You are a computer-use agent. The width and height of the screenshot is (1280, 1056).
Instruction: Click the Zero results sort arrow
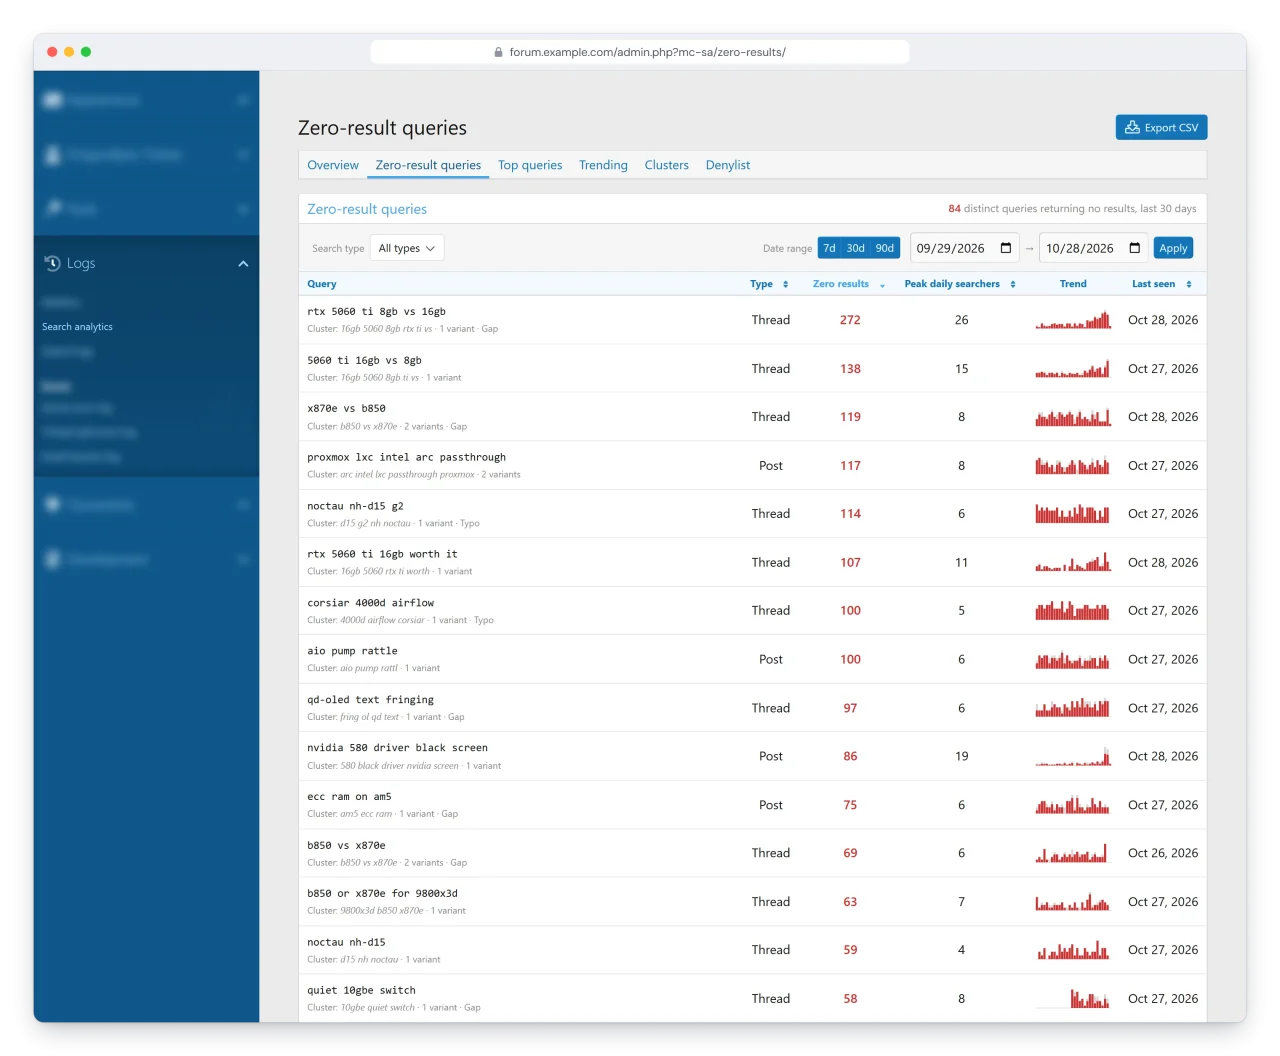[x=882, y=285]
